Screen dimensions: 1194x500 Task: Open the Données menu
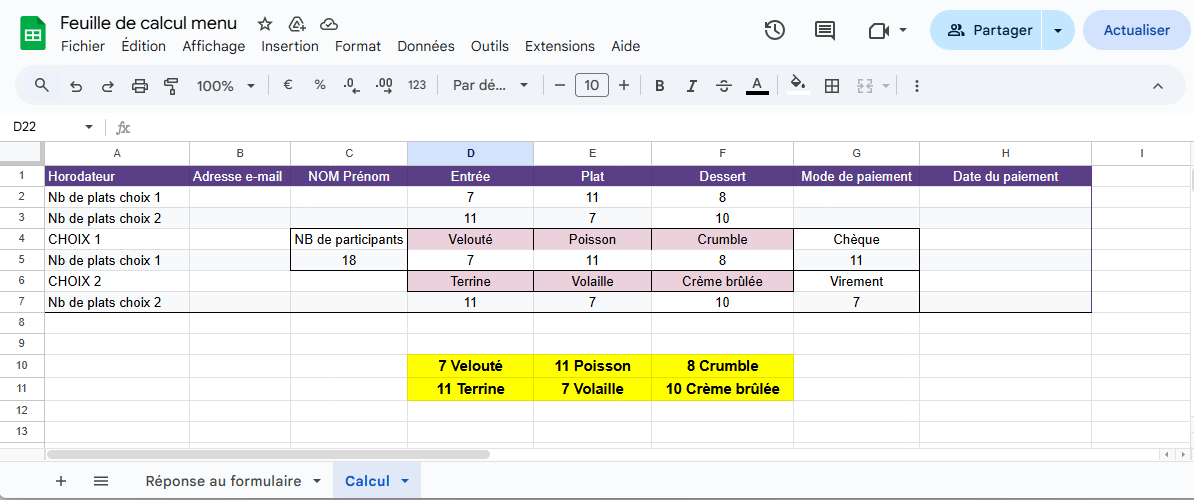pyautogui.click(x=425, y=46)
